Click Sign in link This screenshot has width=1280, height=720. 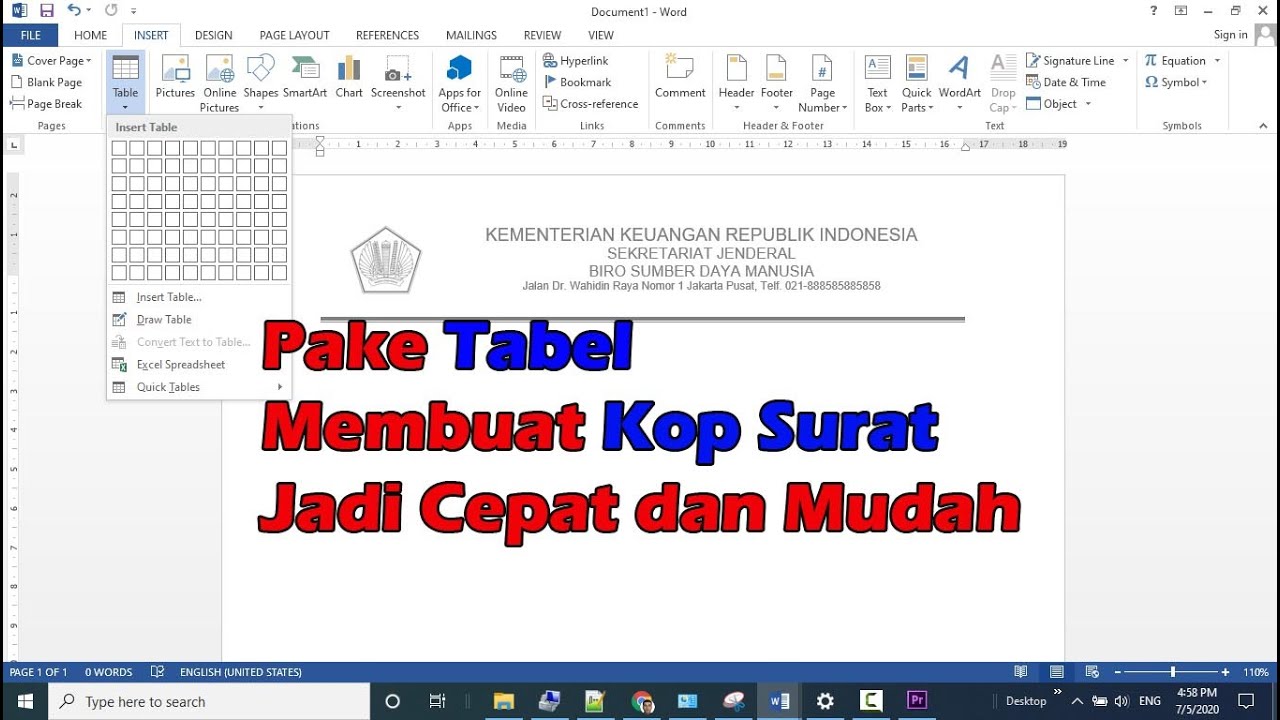[1230, 35]
